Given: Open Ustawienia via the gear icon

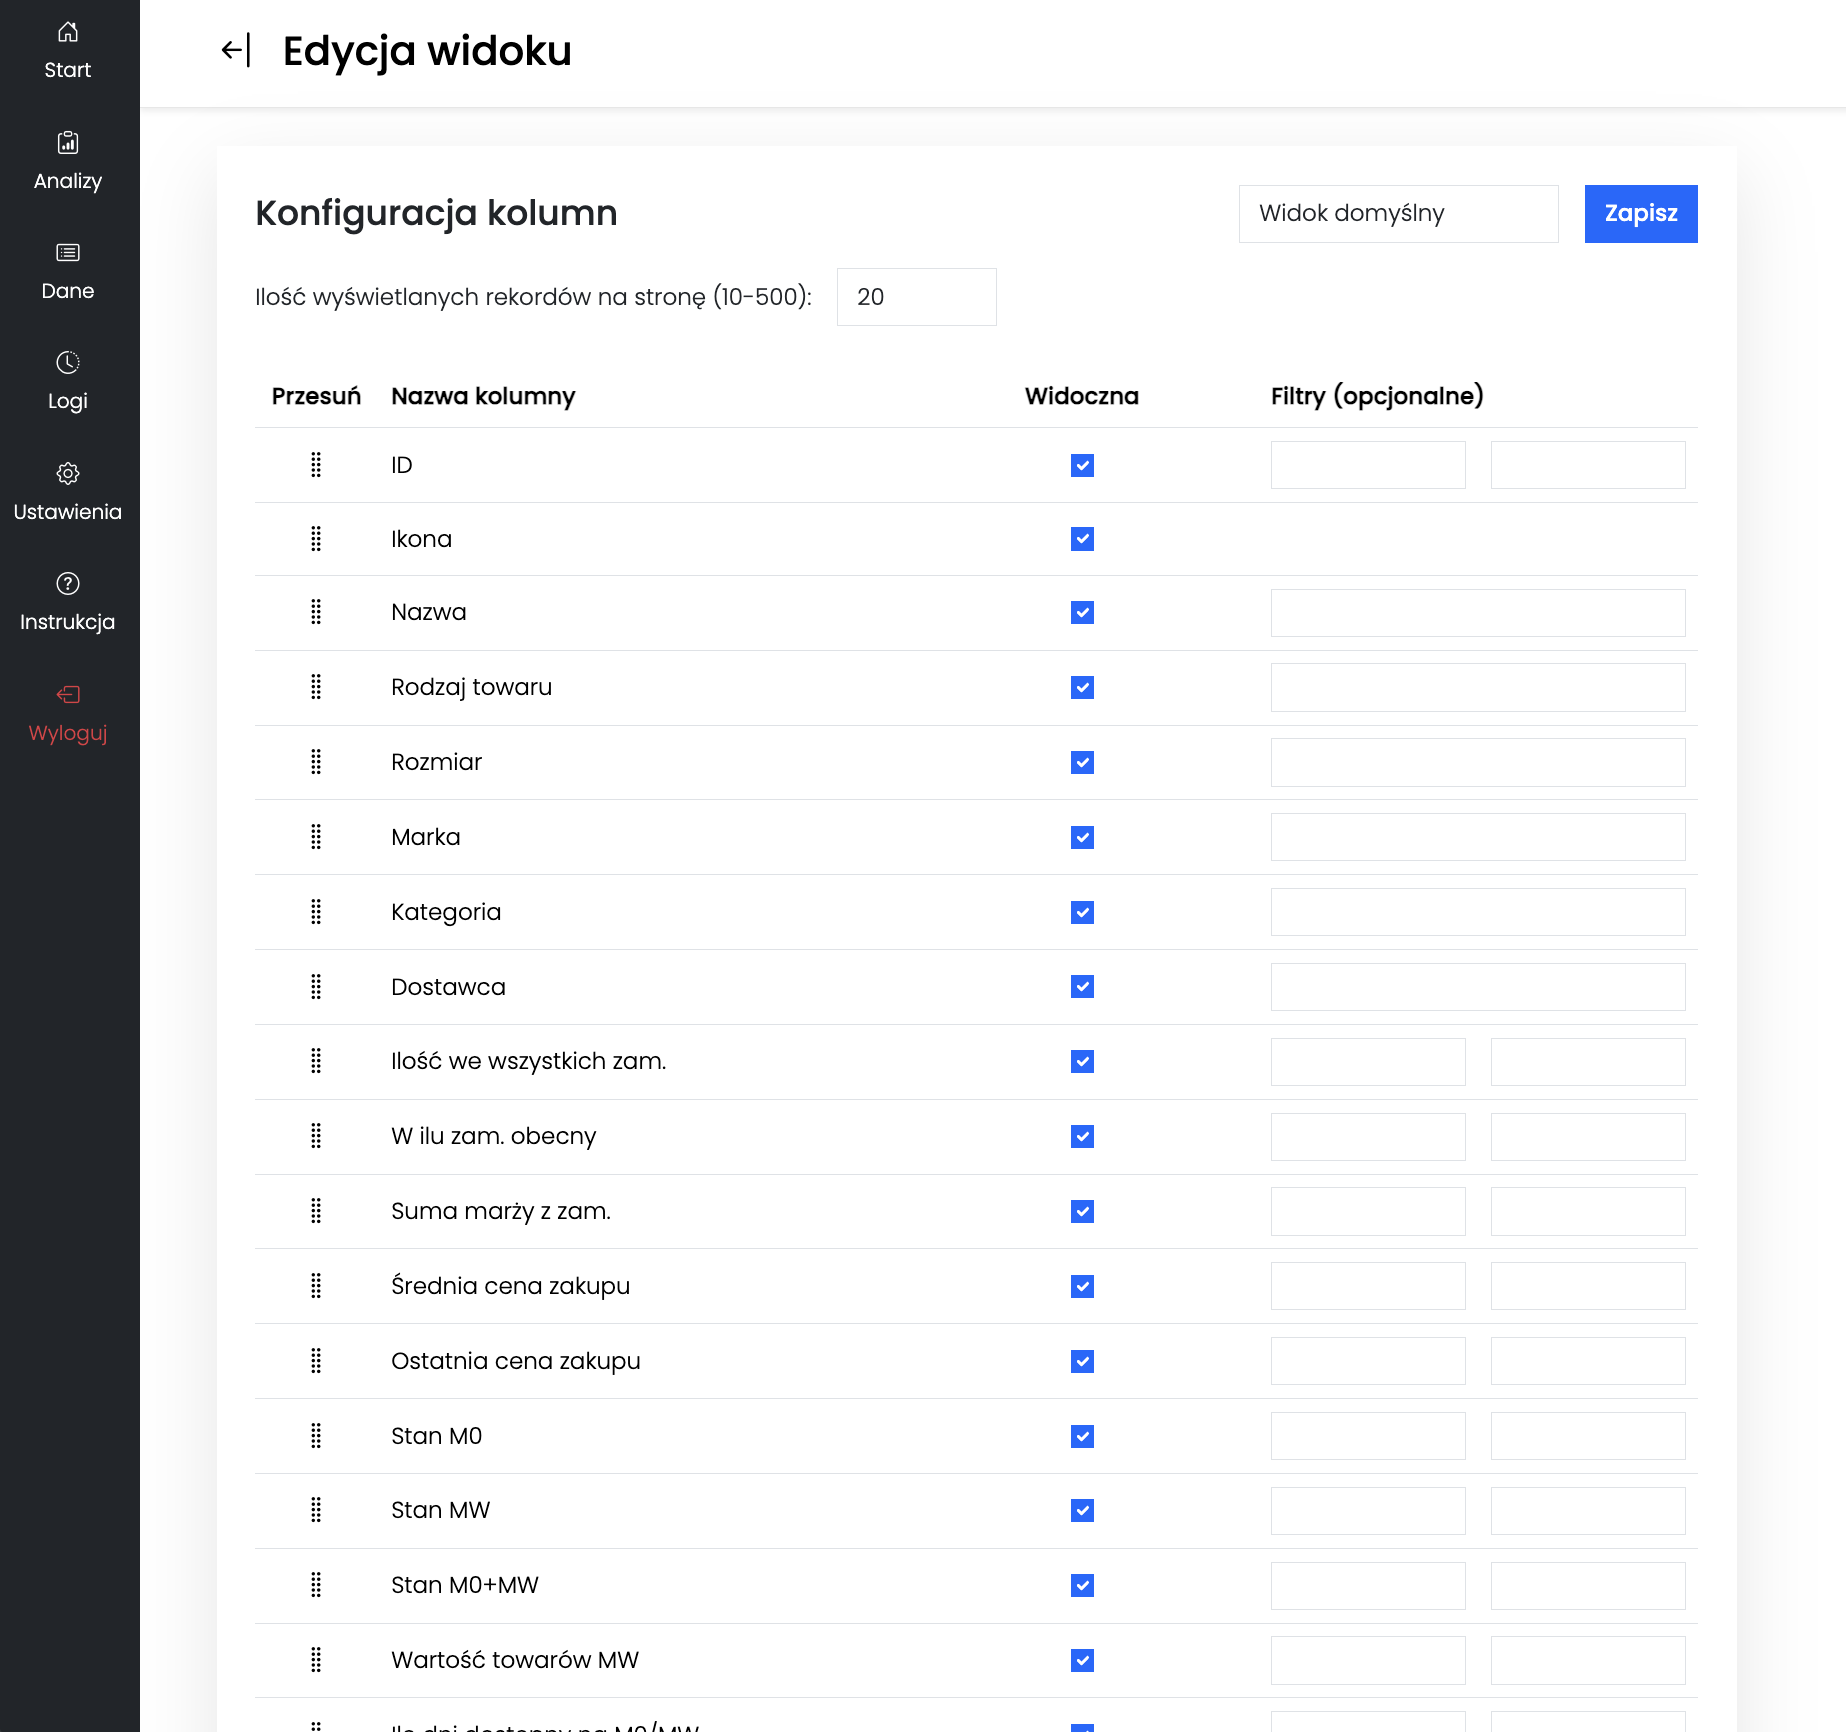Looking at the screenshot, I should click(68, 473).
